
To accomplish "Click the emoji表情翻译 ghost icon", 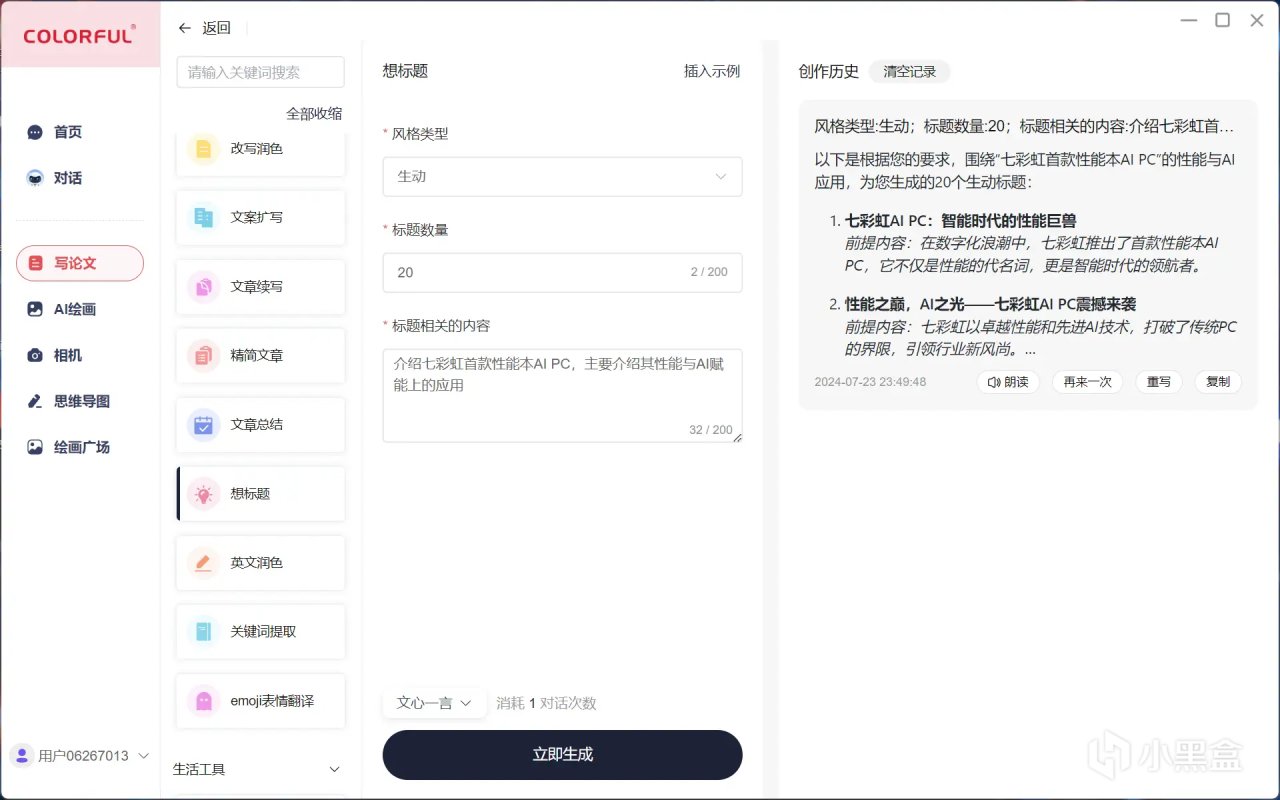I will click(x=204, y=701).
